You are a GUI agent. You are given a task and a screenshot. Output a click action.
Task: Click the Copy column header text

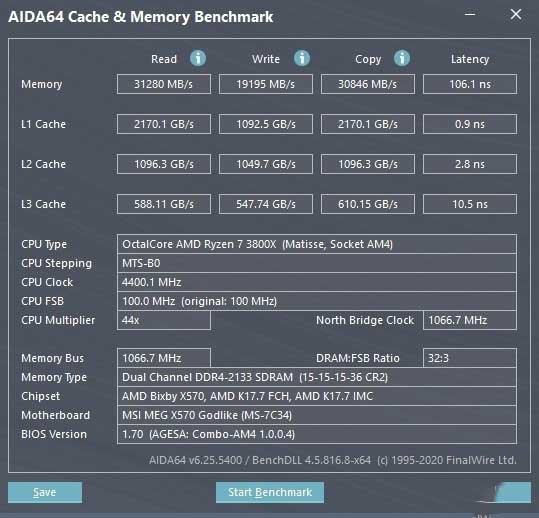pyautogui.click(x=368, y=59)
